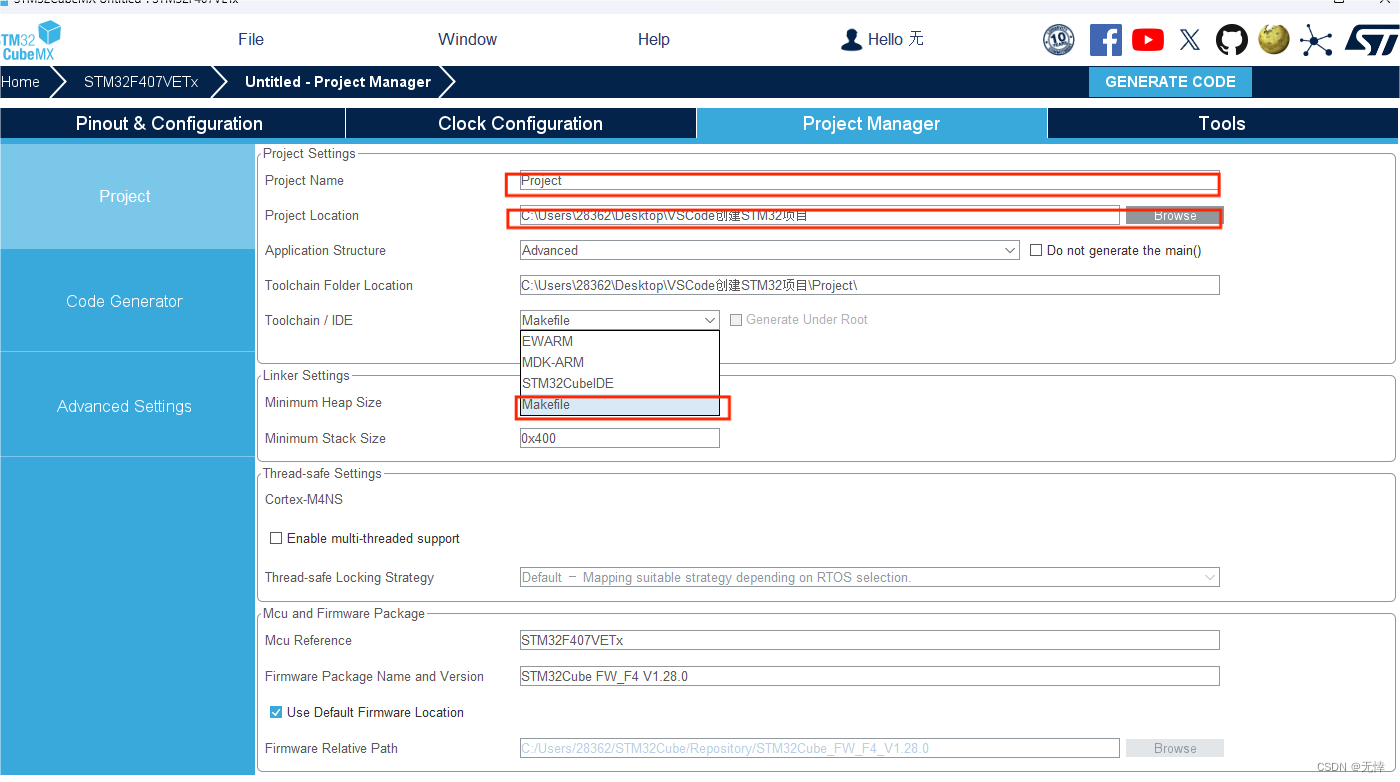This screenshot has width=1400, height=782.
Task: Click the Firmware Relative Path field
Action: 819,748
